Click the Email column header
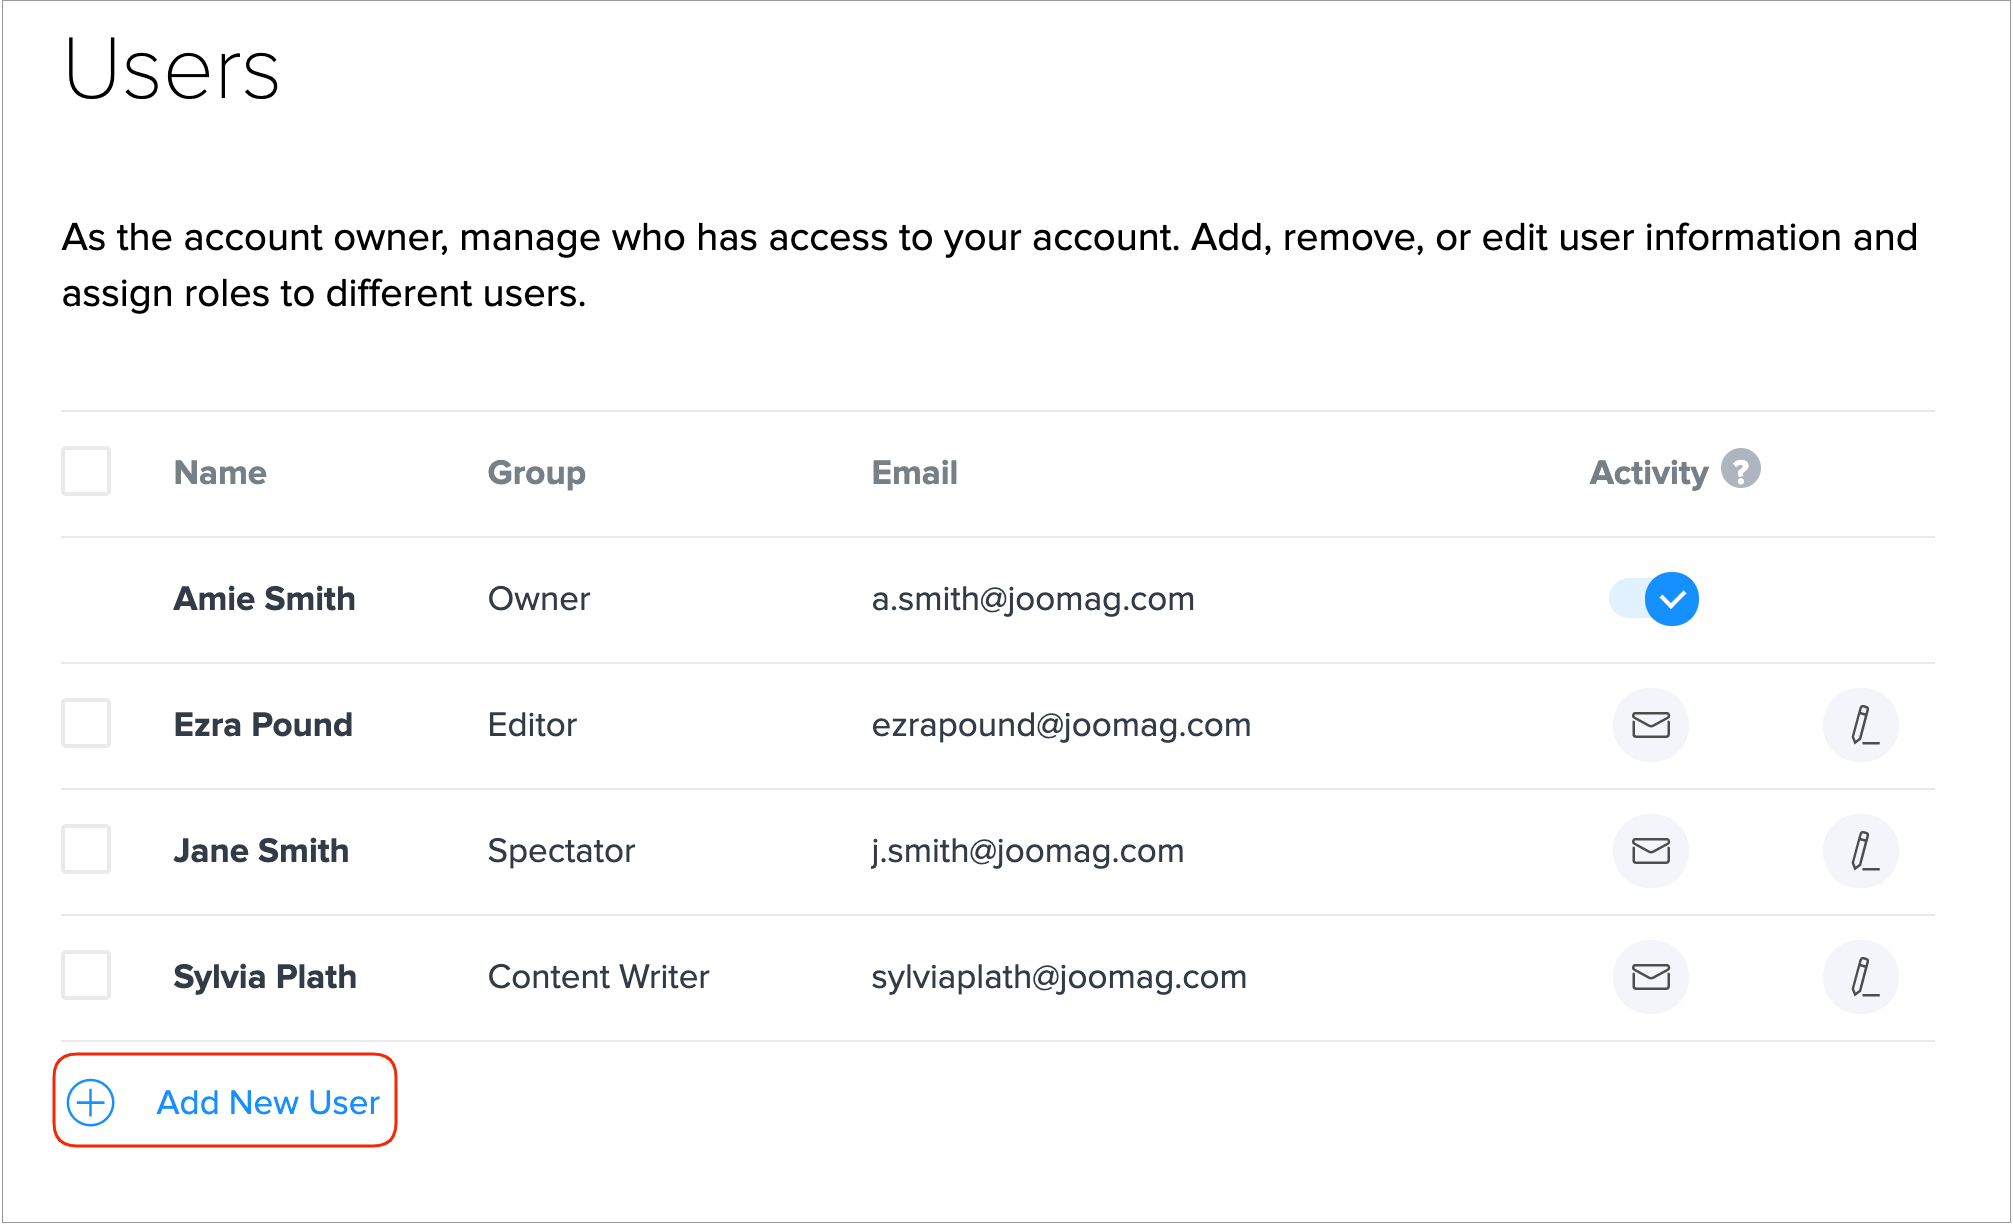Screen dimensions: 2013x1226 pos(914,472)
